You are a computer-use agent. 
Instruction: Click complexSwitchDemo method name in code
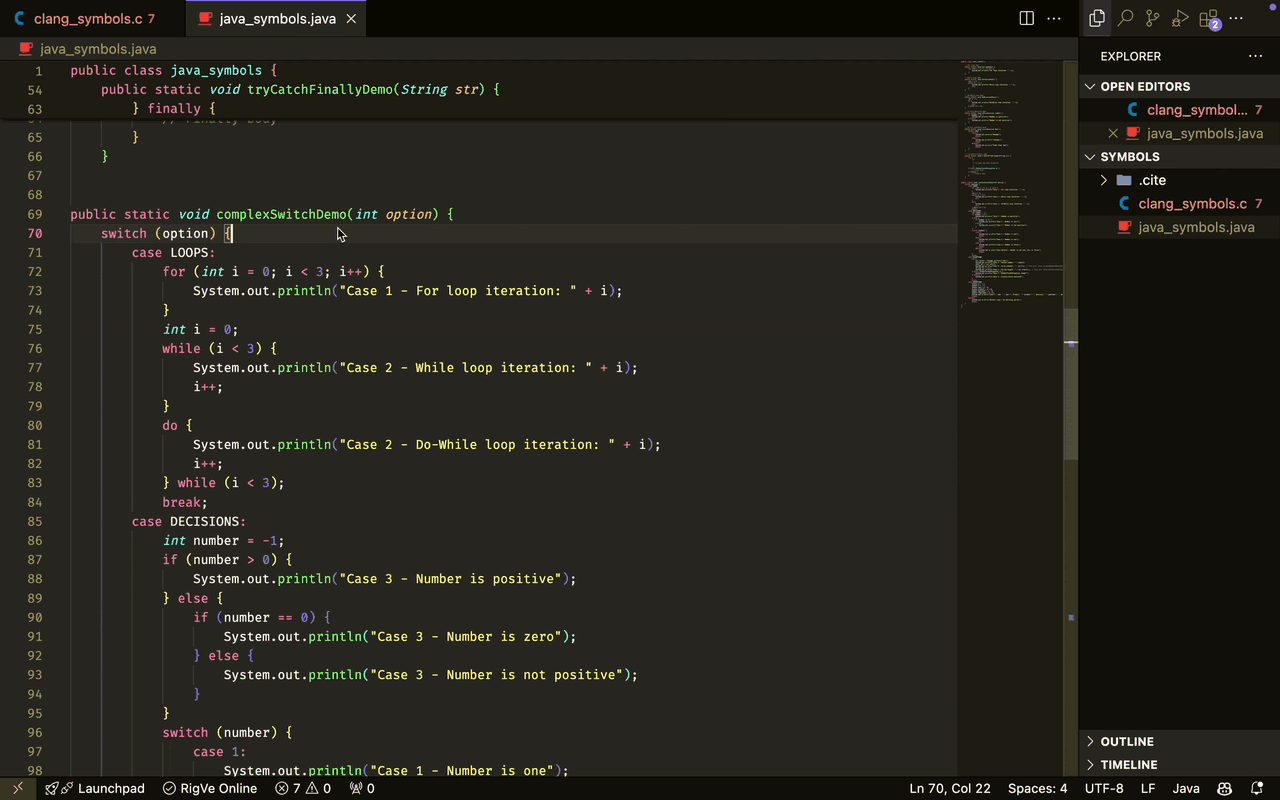coord(281,214)
